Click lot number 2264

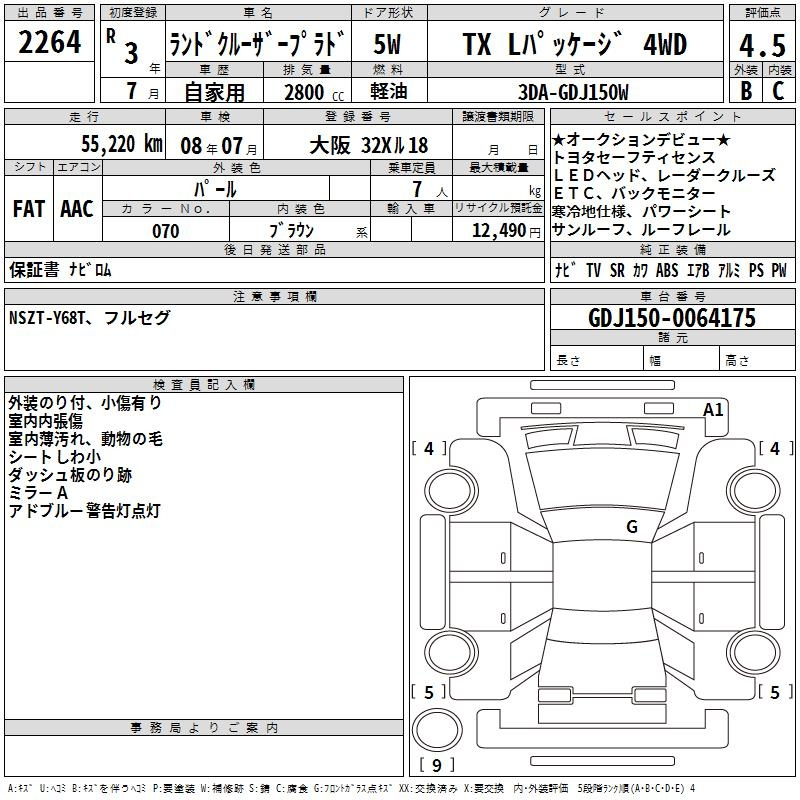pyautogui.click(x=49, y=42)
